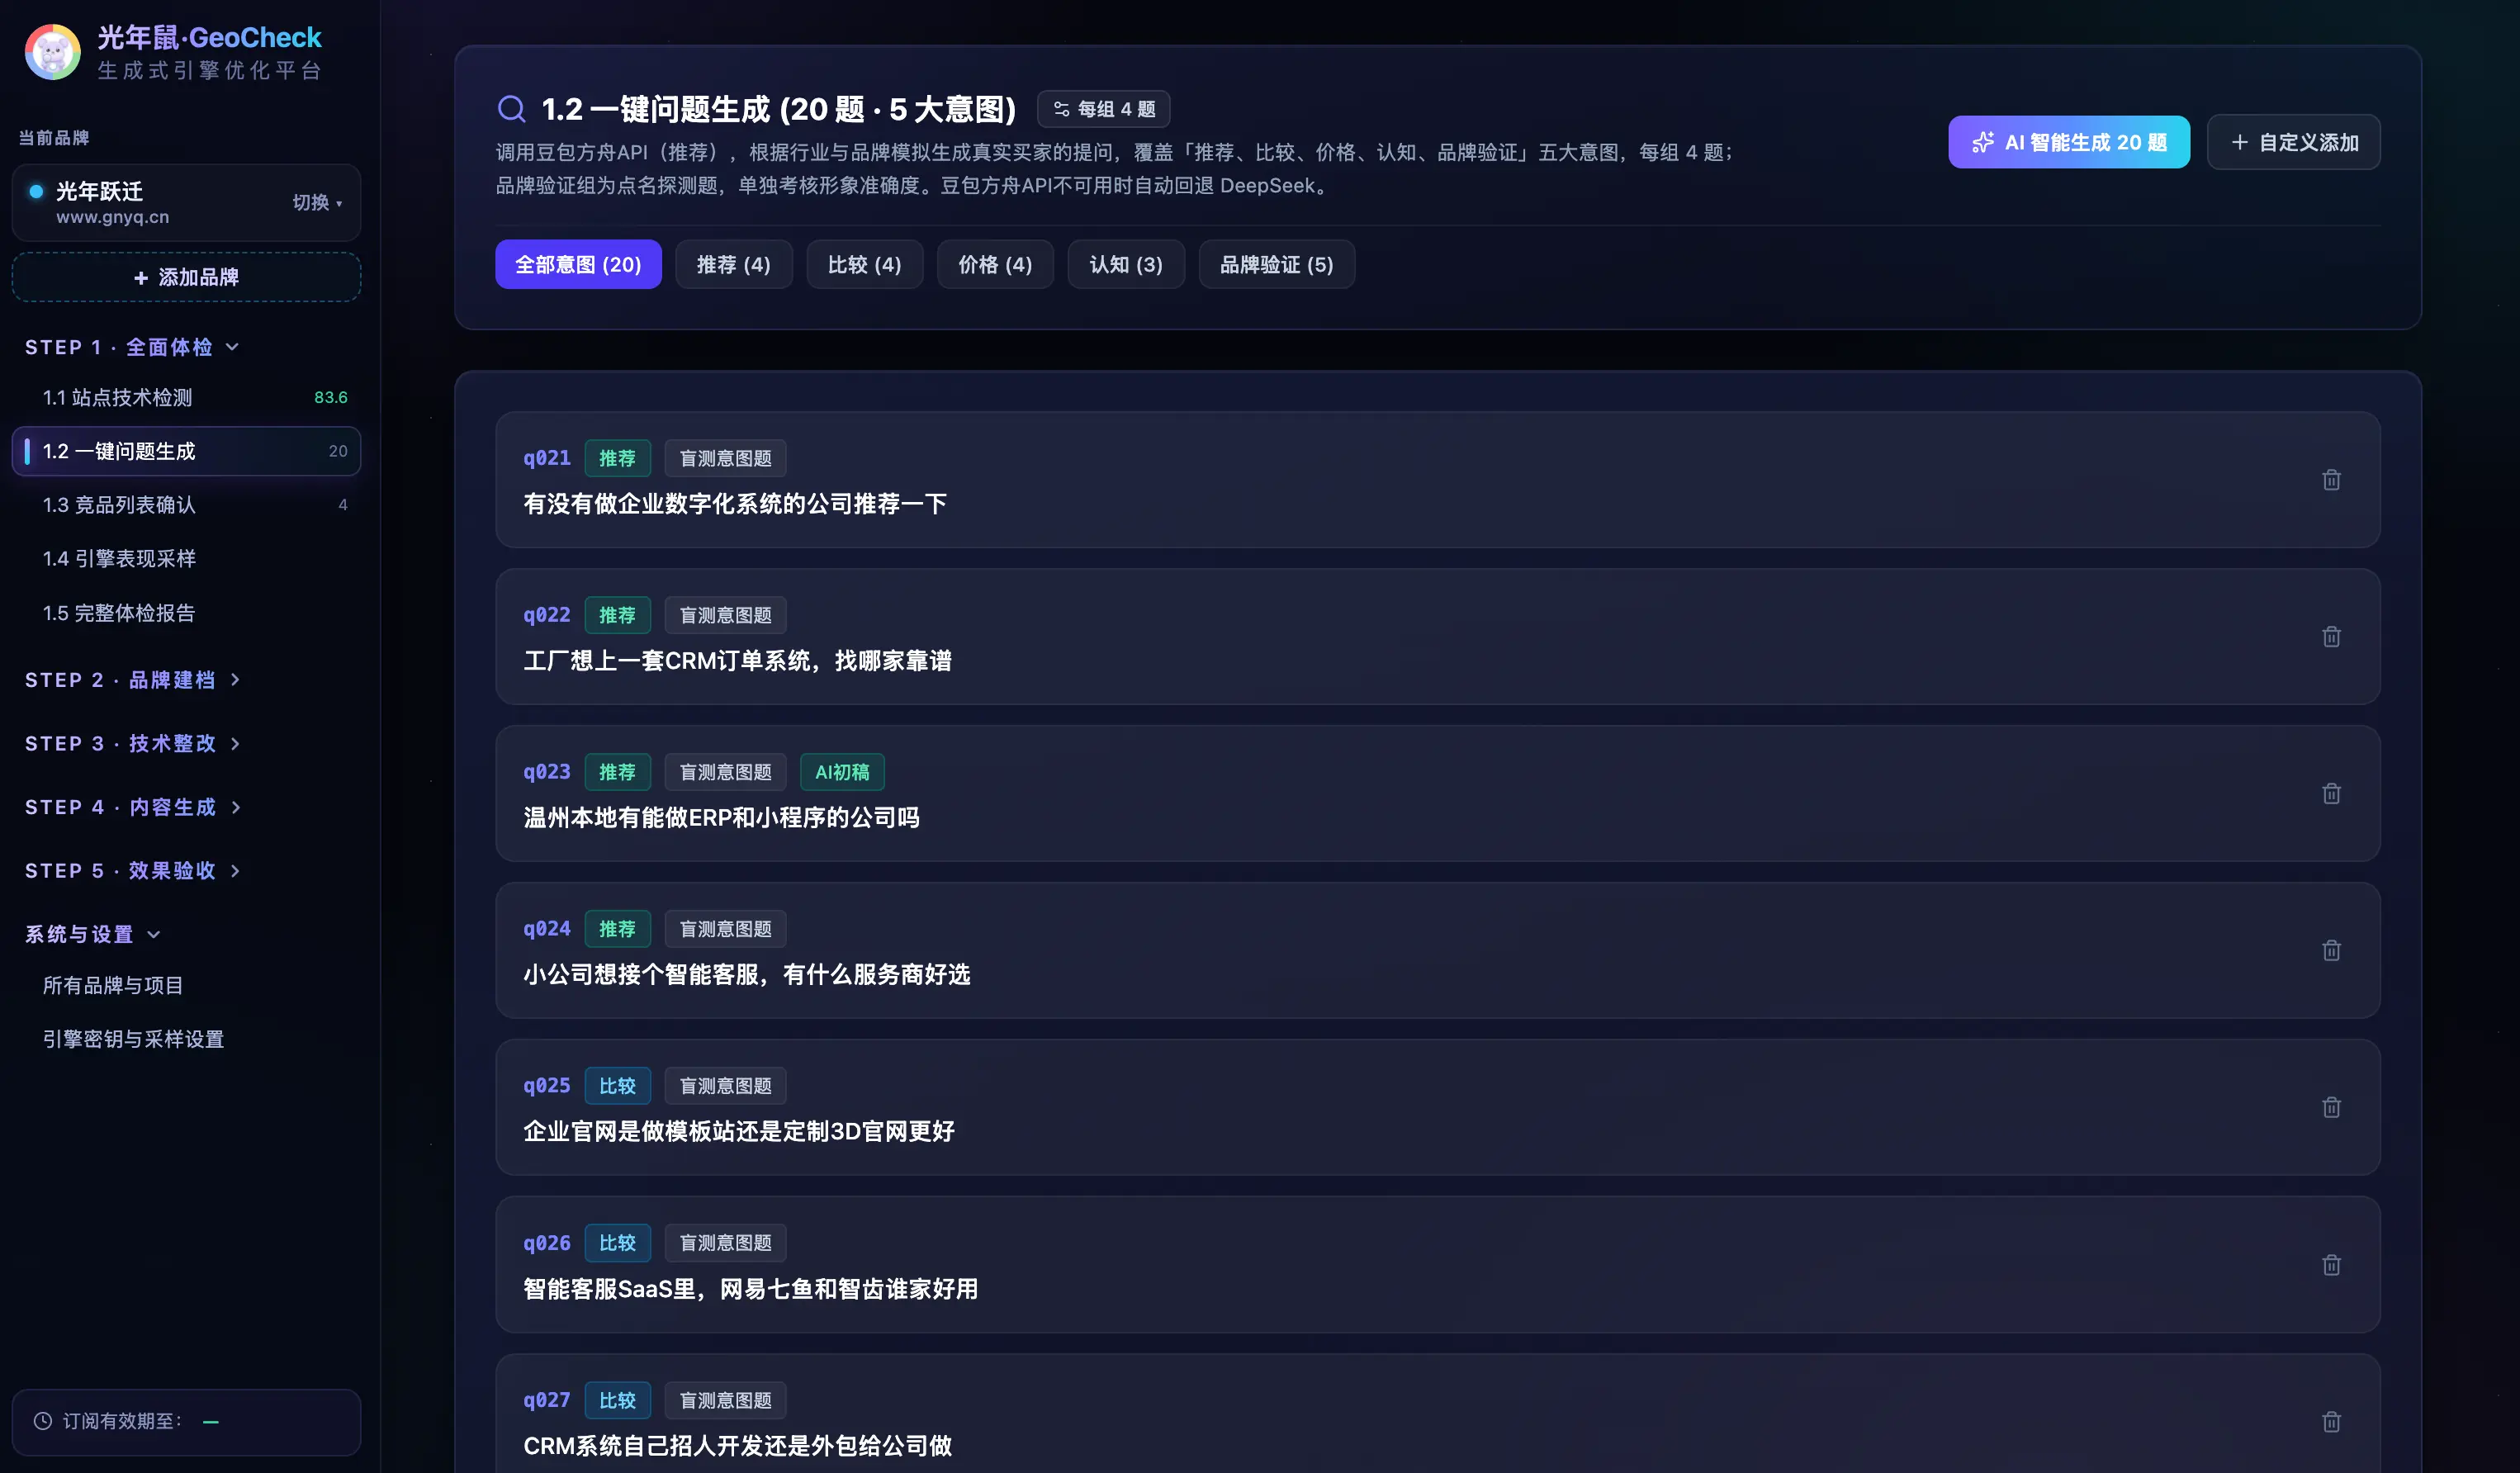This screenshot has width=2520, height=1473.
Task: View the 品牌验证 (5) tab
Action: [1276, 264]
